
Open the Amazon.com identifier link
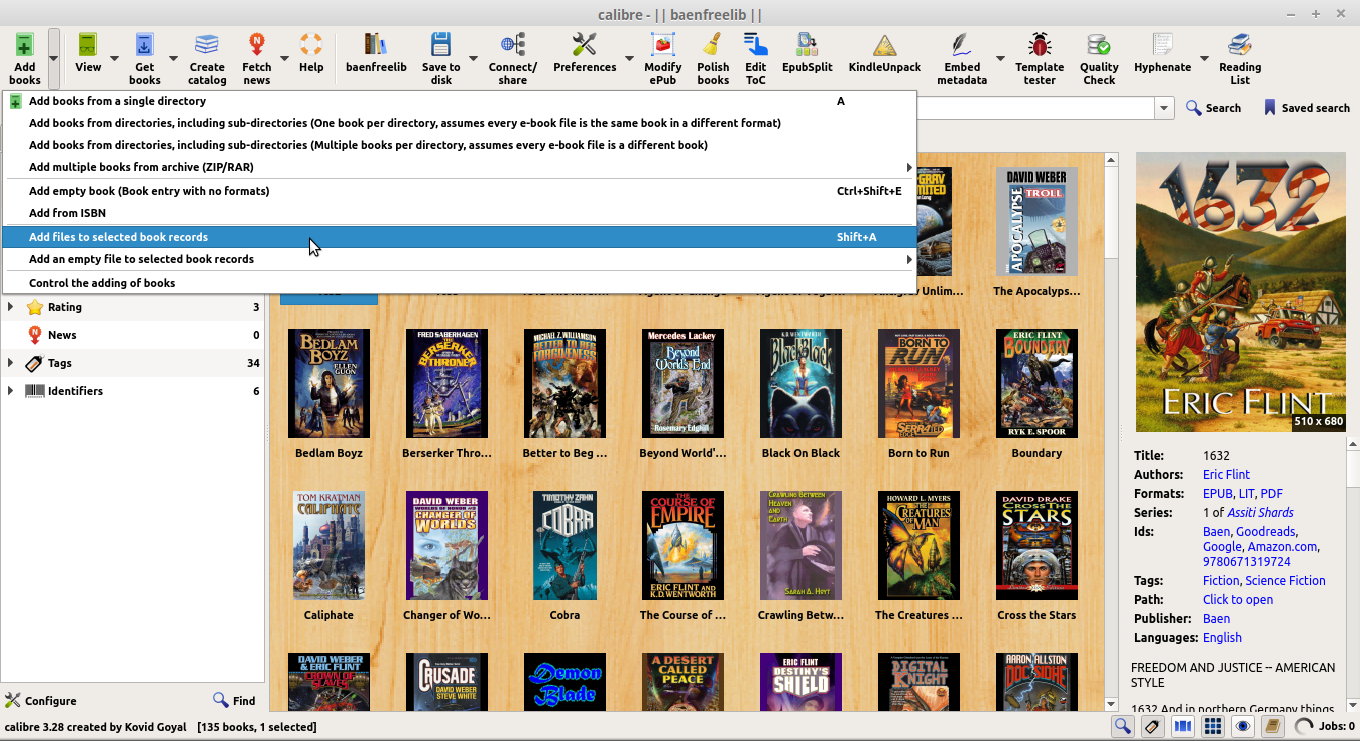pos(1283,547)
